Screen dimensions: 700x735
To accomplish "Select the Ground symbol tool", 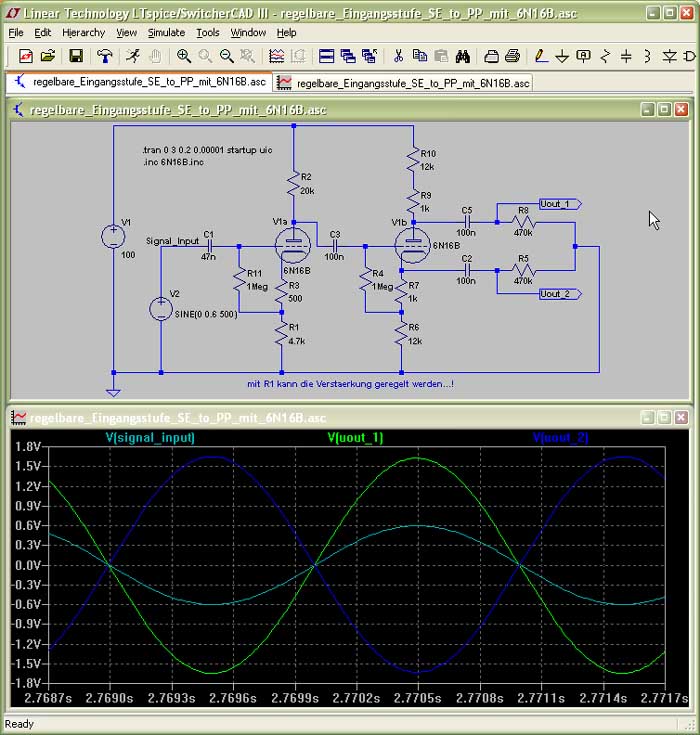I will point(562,56).
